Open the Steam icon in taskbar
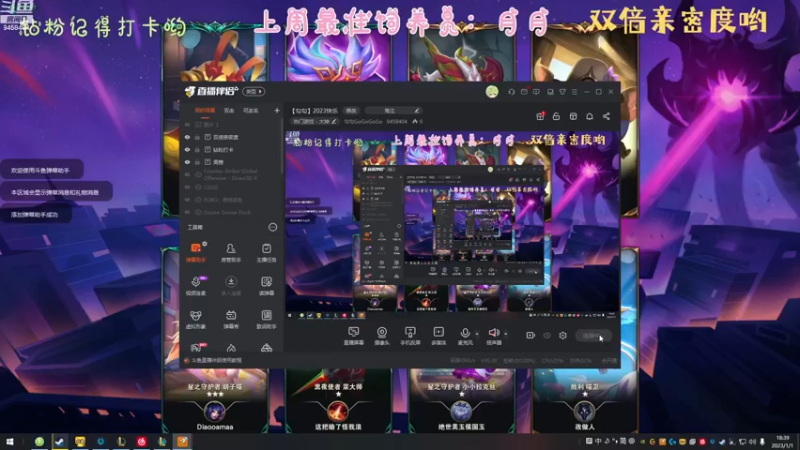 60,442
